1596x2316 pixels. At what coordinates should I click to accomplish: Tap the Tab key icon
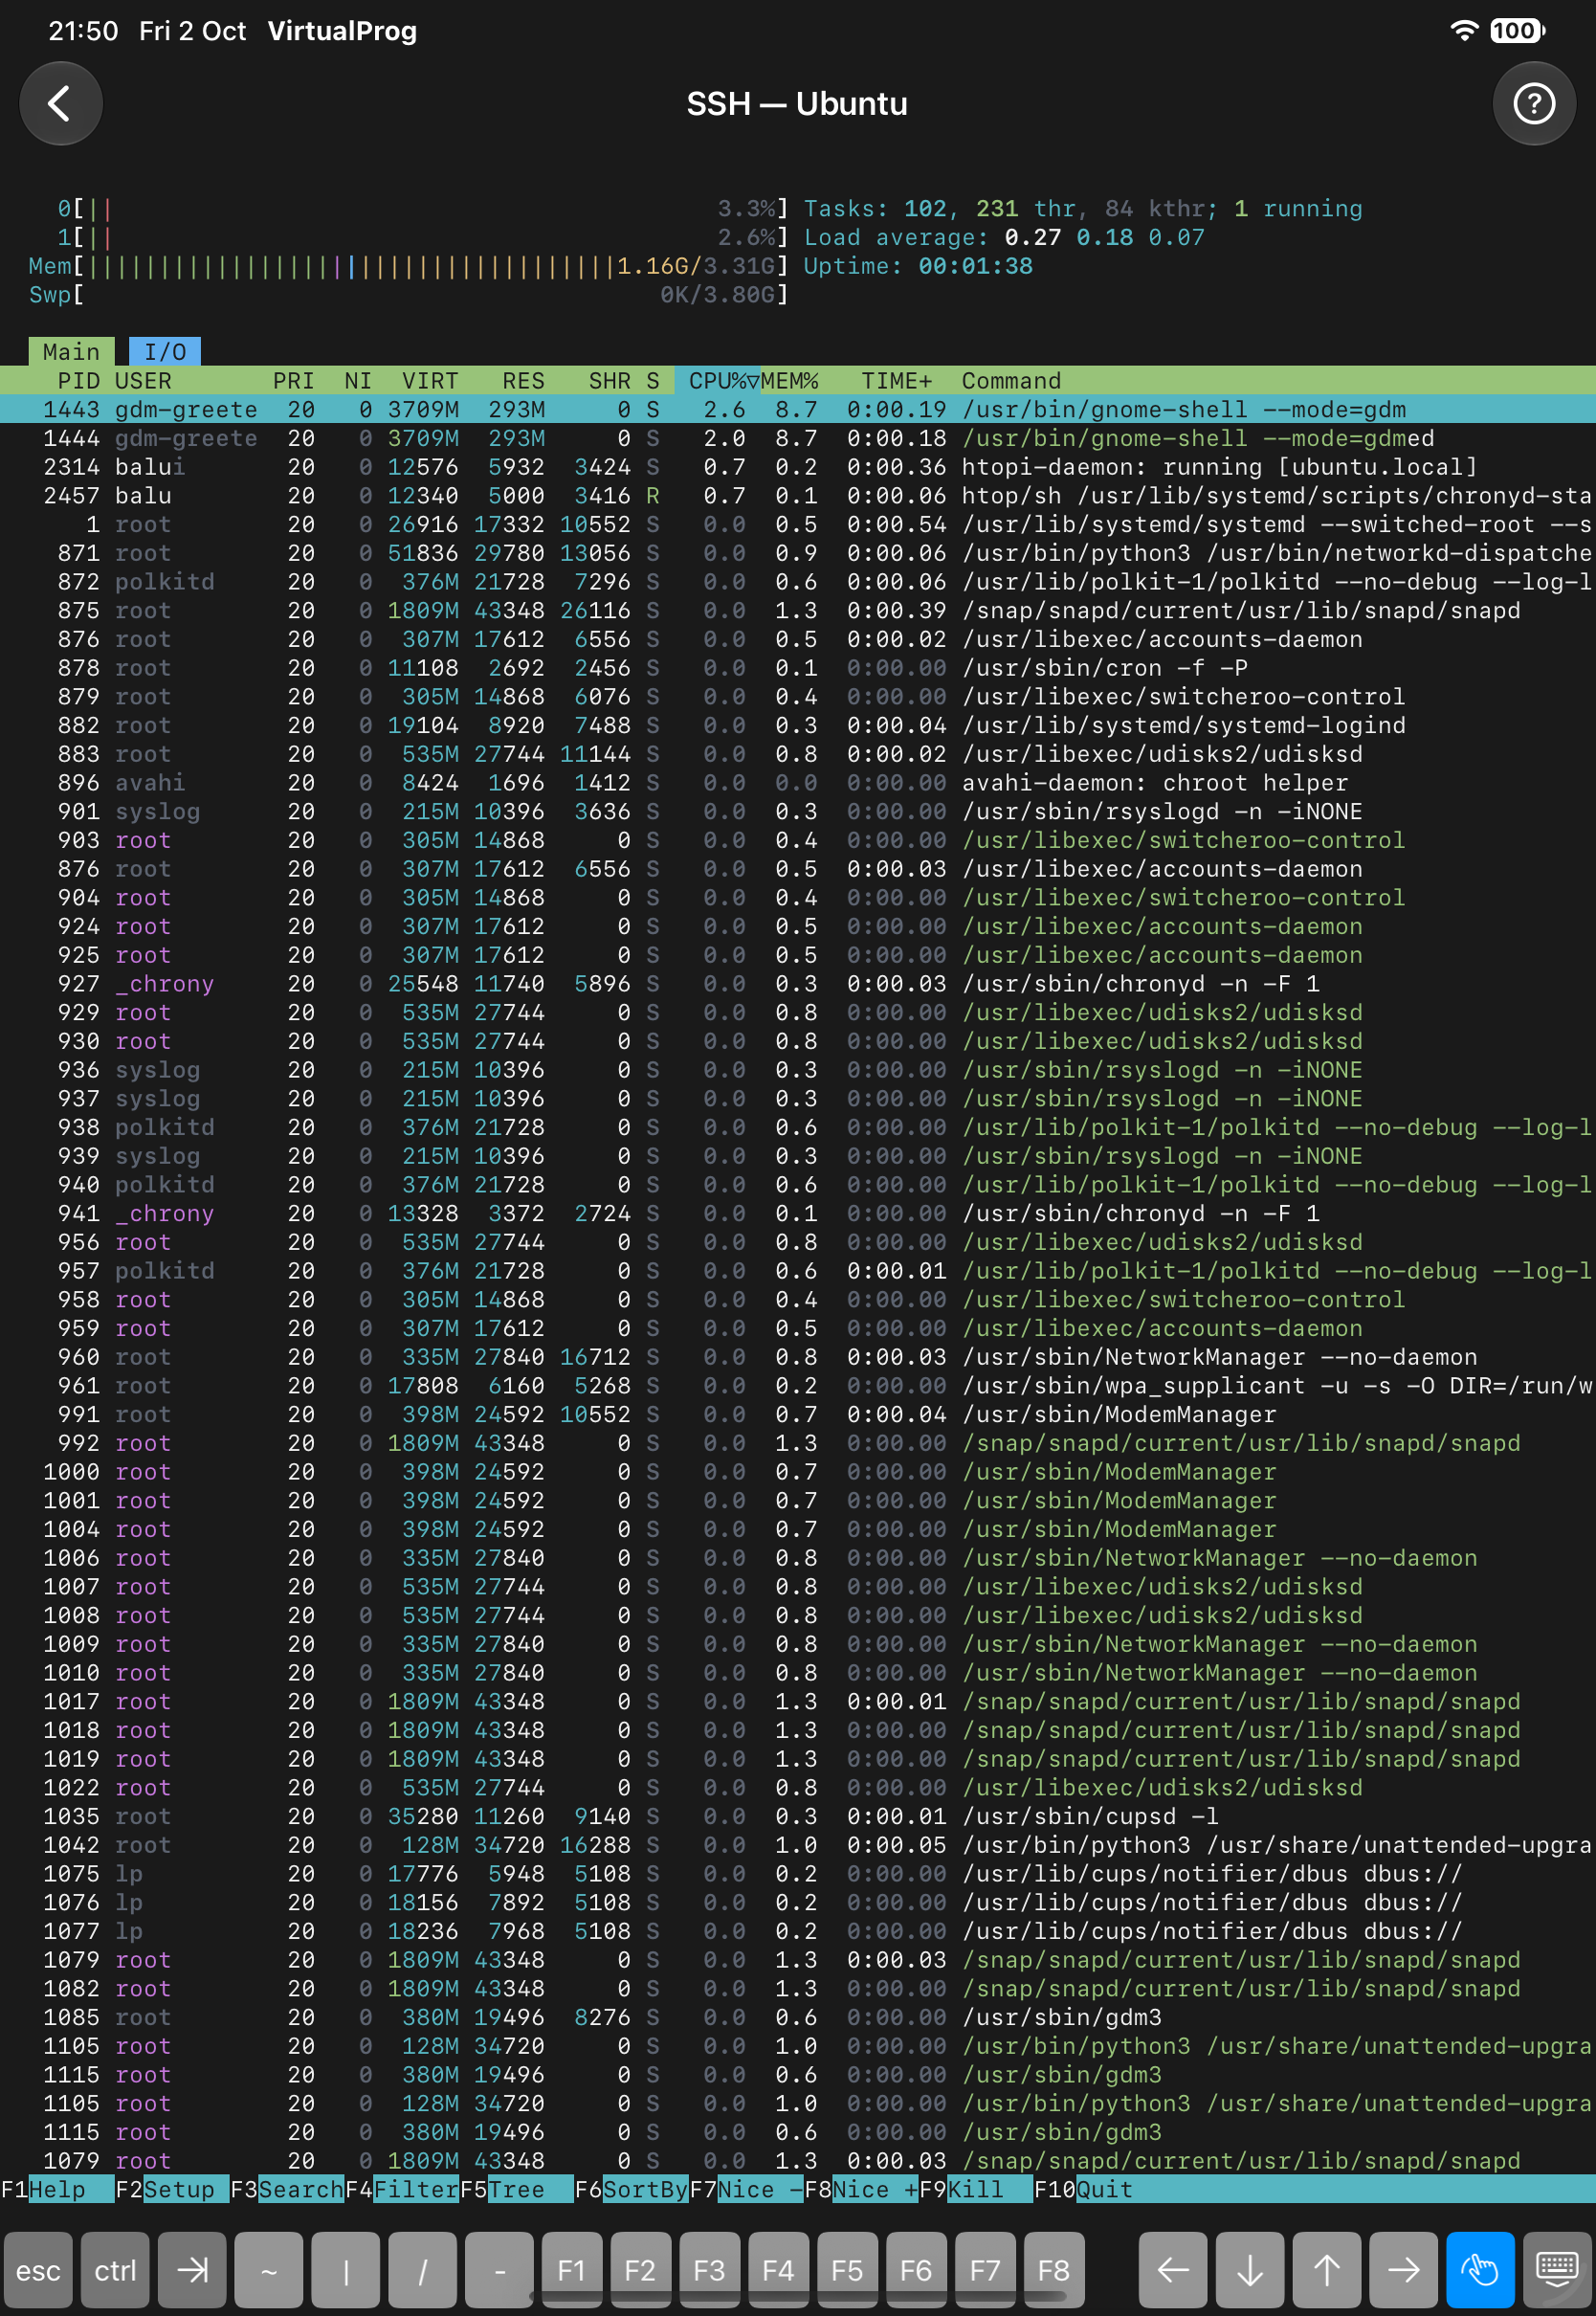[192, 2270]
